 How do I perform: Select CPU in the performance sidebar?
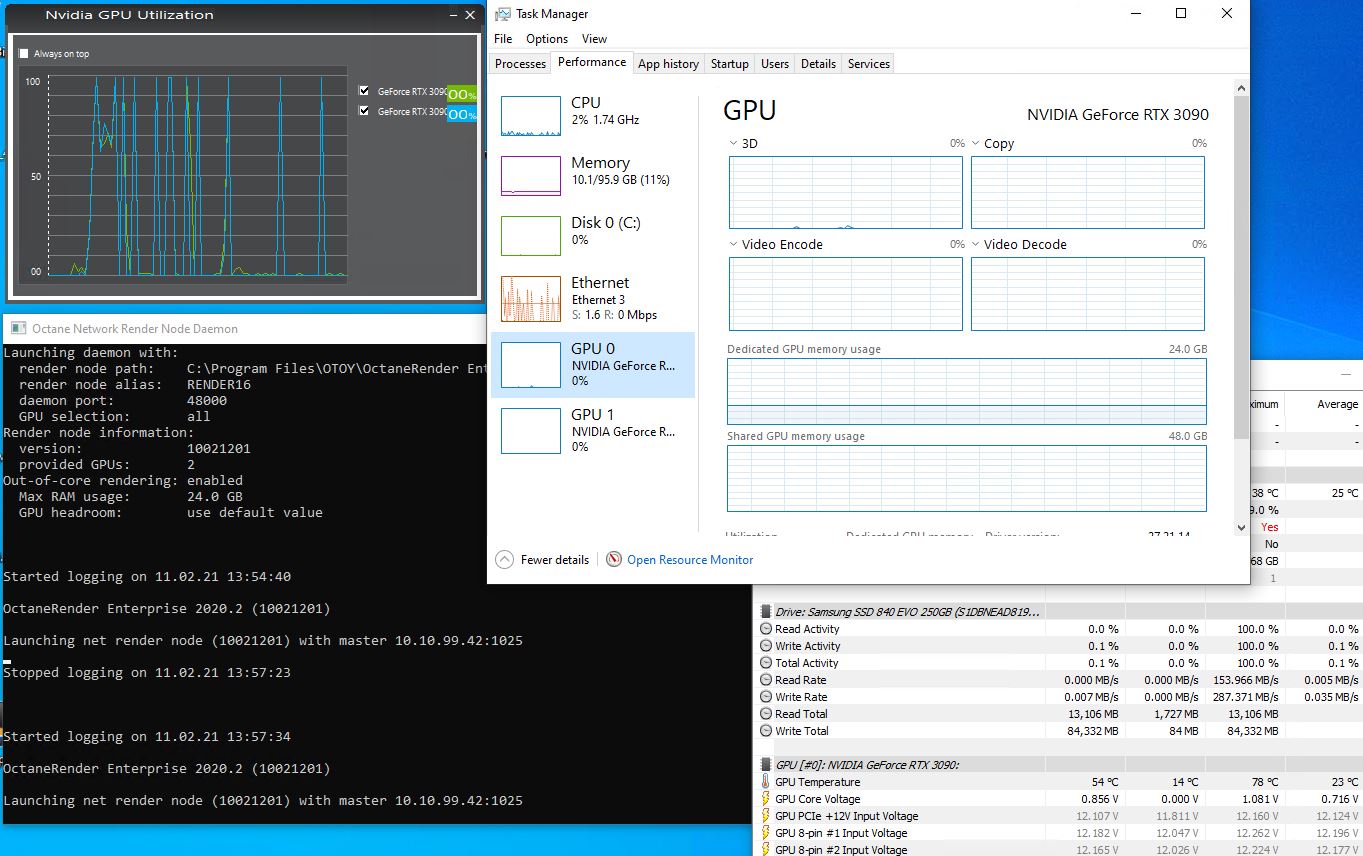(x=592, y=116)
